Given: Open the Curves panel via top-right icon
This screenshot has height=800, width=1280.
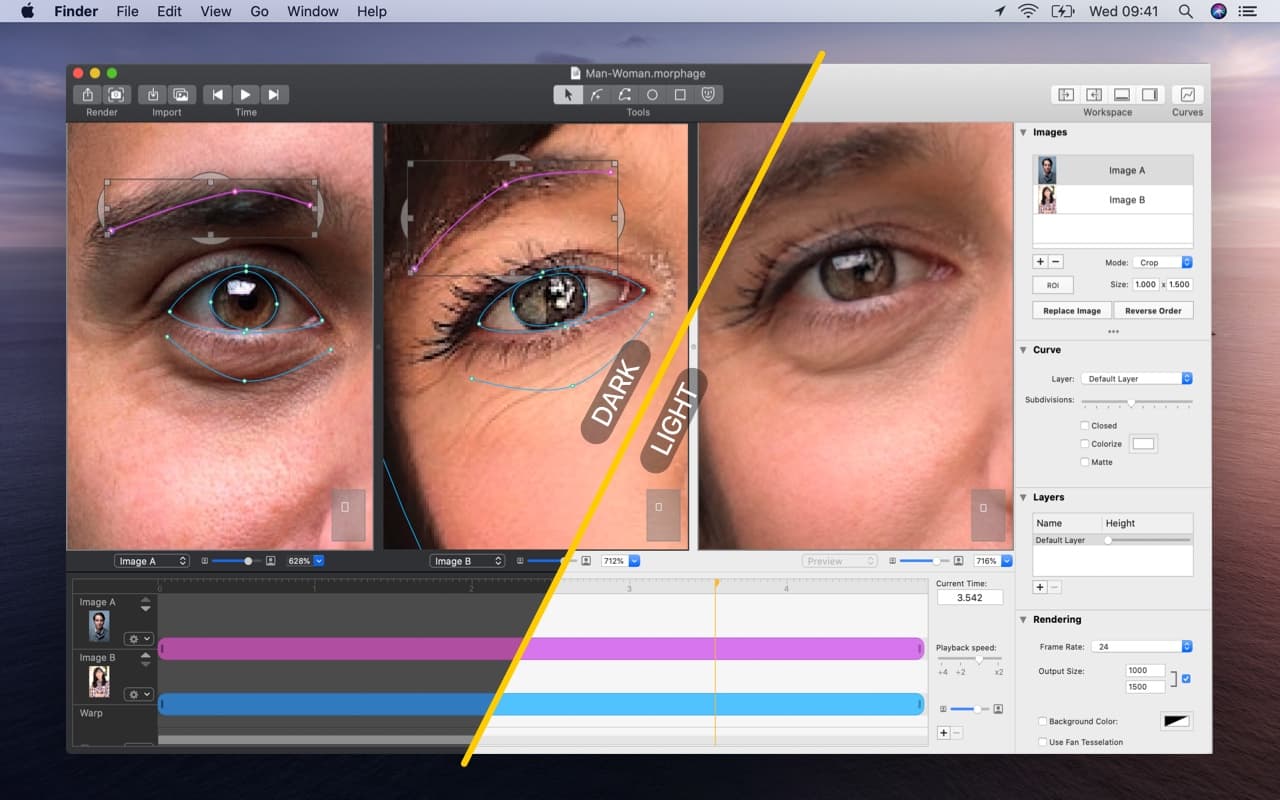Looking at the screenshot, I should tap(1186, 95).
